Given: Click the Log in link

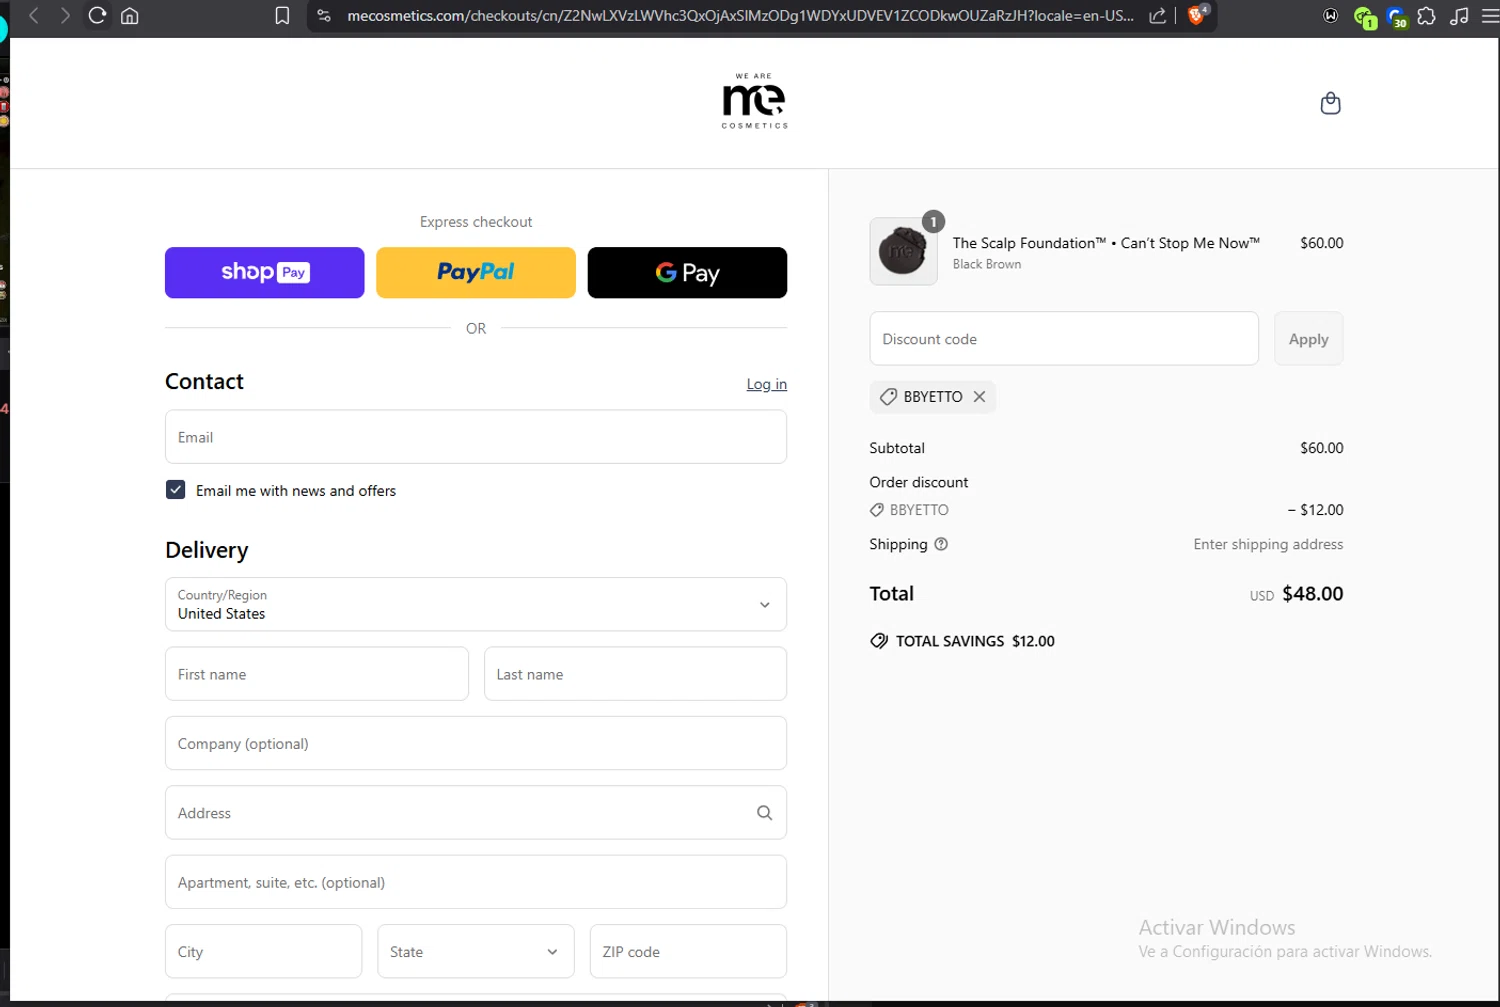Looking at the screenshot, I should (x=766, y=384).
